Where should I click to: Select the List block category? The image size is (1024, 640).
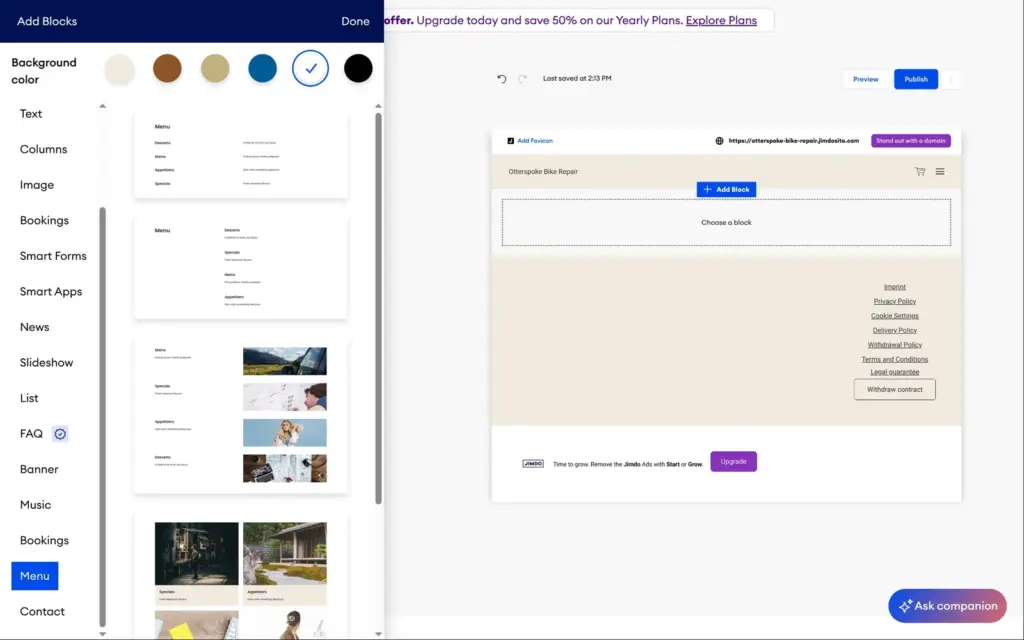29,398
